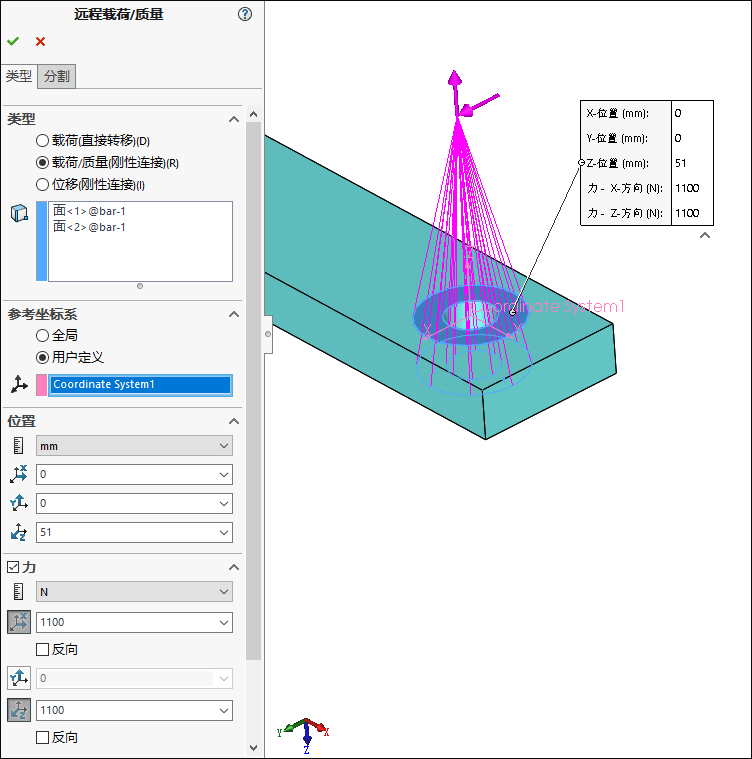Image resolution: width=752 pixels, height=759 pixels.
Task: Collapse the callout table chevron
Action: point(705,235)
